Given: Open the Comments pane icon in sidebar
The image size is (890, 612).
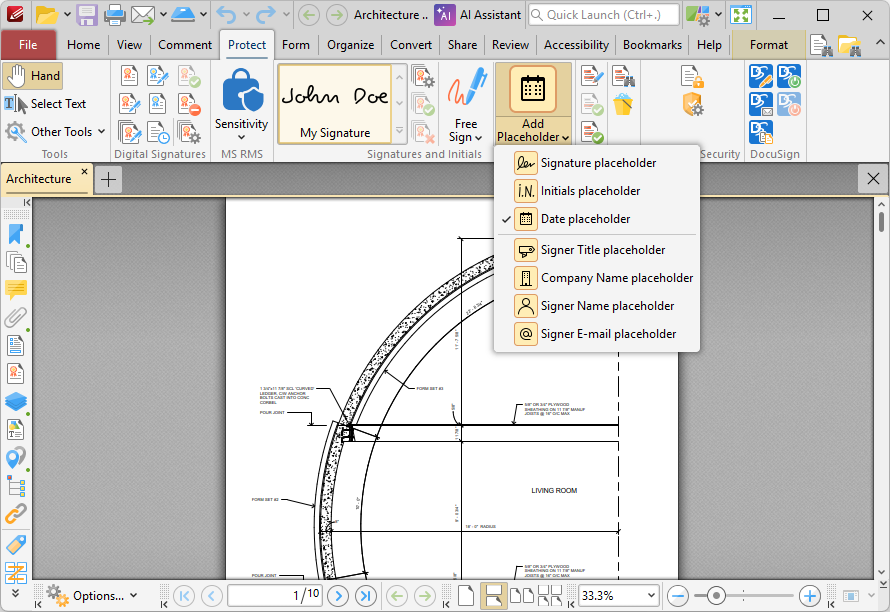Looking at the screenshot, I should (x=16, y=290).
